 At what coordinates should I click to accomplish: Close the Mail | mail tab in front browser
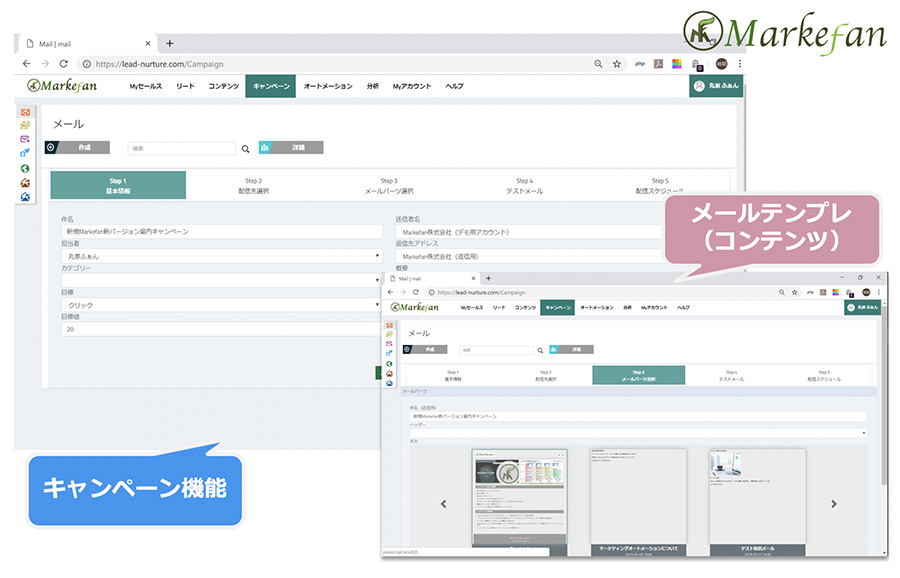point(474,278)
